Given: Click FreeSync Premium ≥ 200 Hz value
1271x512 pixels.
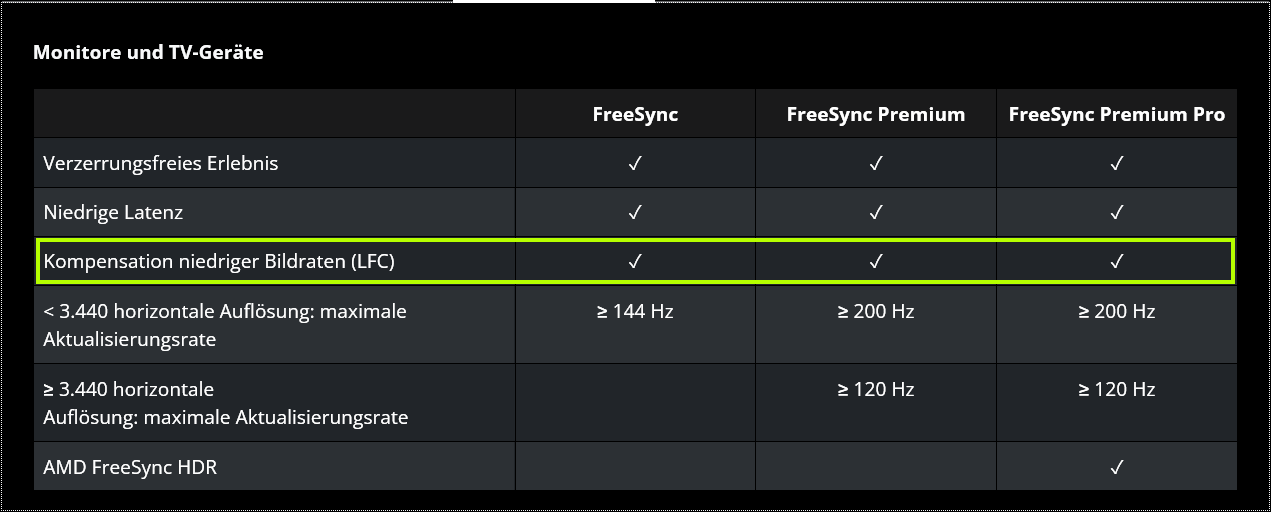Looking at the screenshot, I should tap(876, 311).
